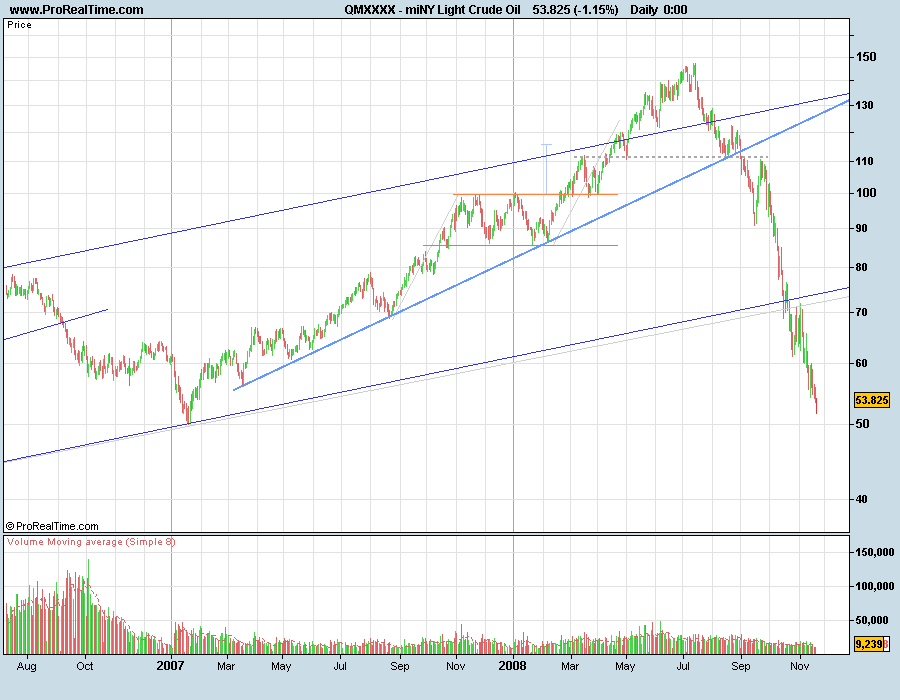Viewport: 900px width, 700px height.
Task: Click the 90 price axis label
Action: click(x=862, y=228)
